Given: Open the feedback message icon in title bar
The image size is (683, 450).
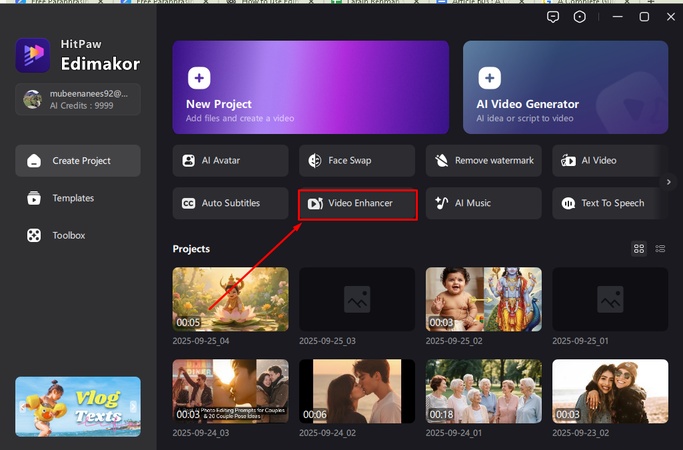Looking at the screenshot, I should [x=553, y=17].
